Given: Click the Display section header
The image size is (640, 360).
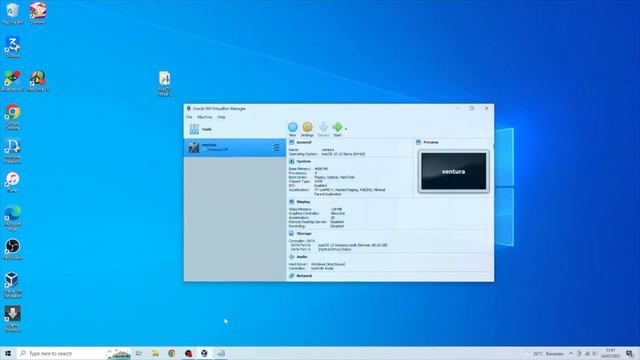Looking at the screenshot, I should pos(303,202).
